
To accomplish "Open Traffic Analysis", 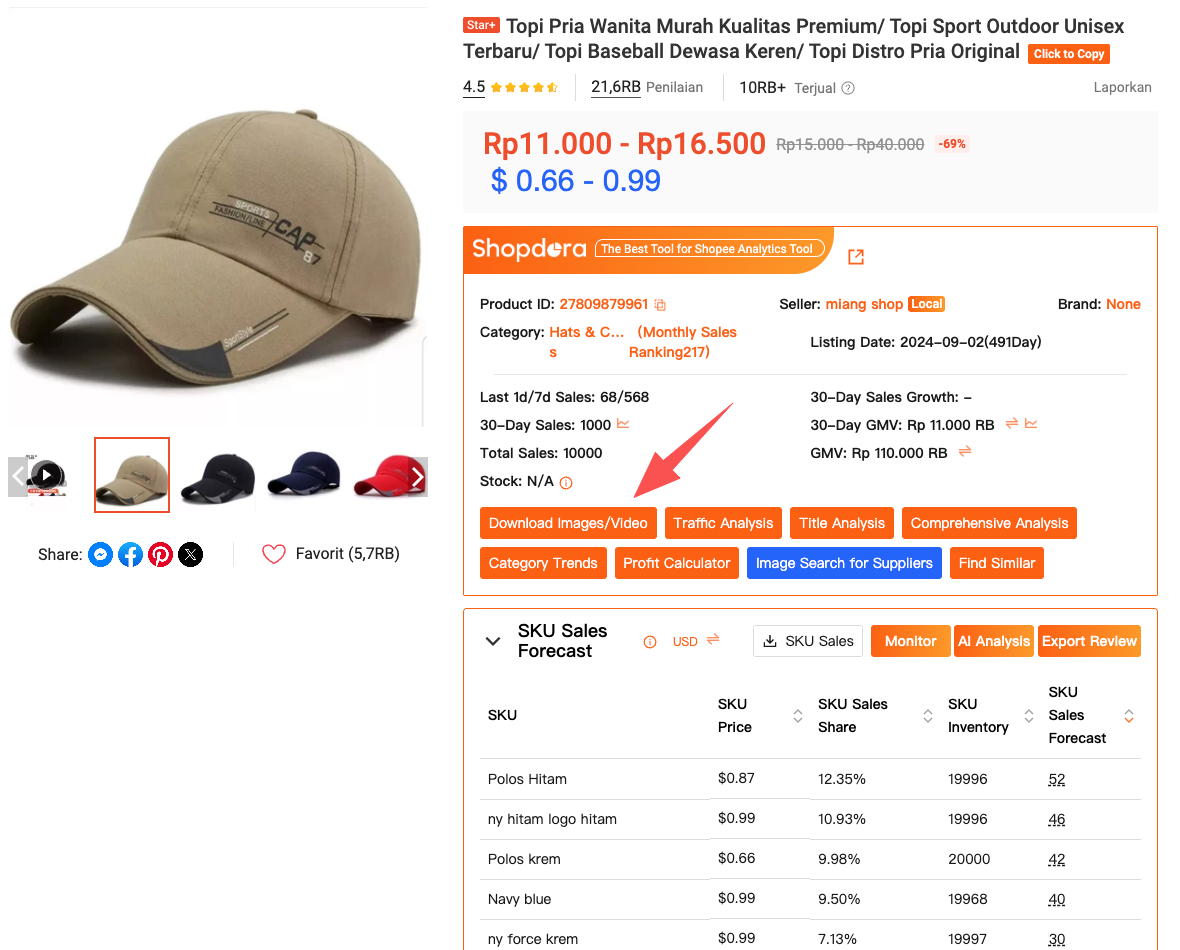I will [x=723, y=523].
